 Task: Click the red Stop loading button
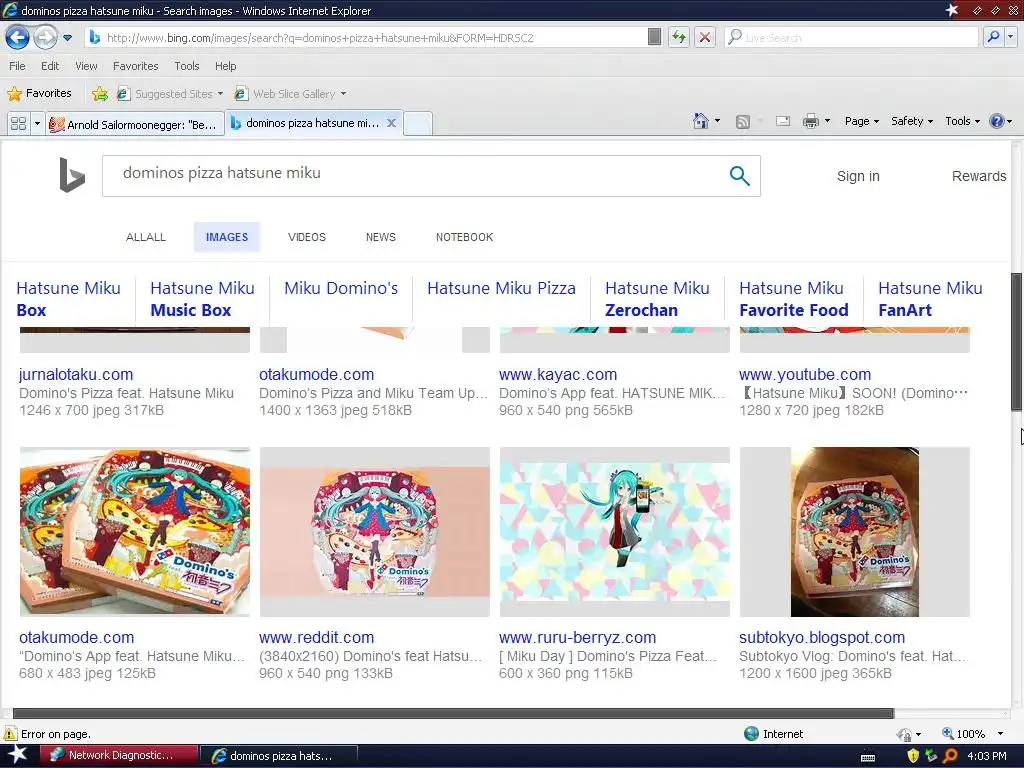(705, 37)
